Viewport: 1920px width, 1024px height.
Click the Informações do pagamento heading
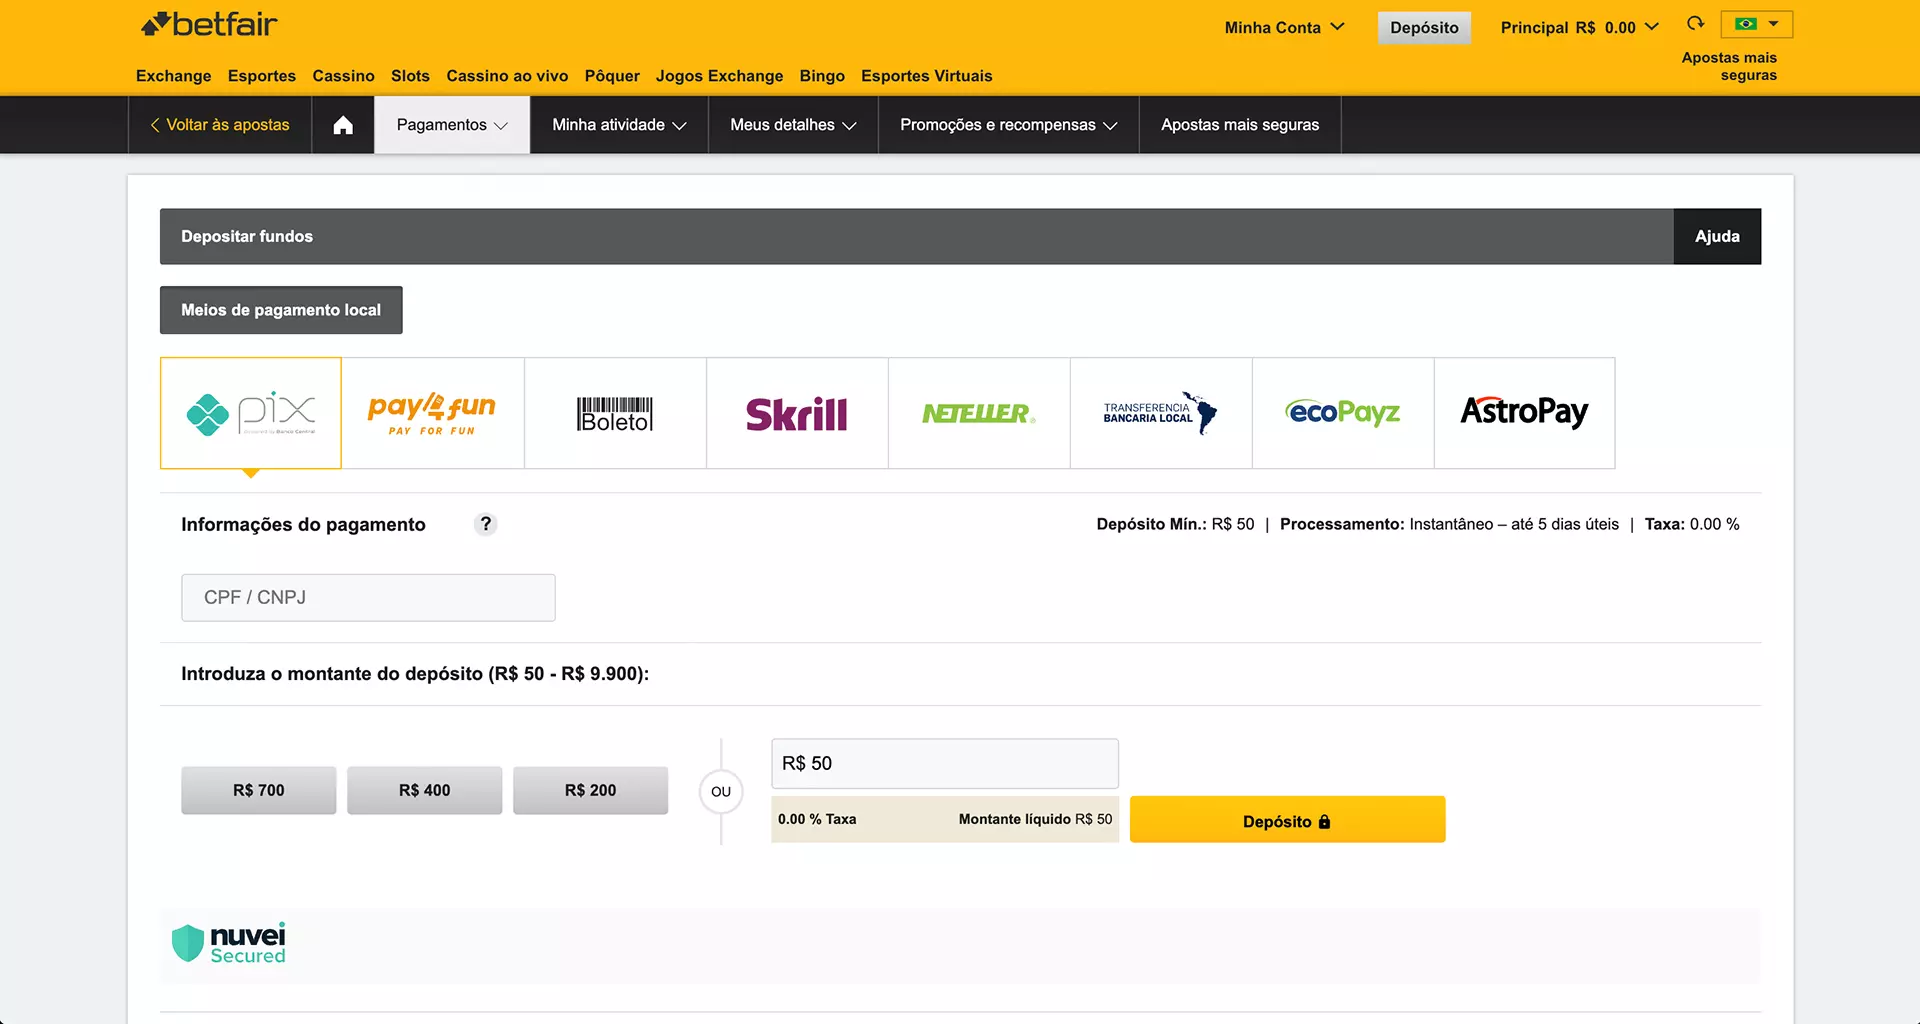[303, 524]
